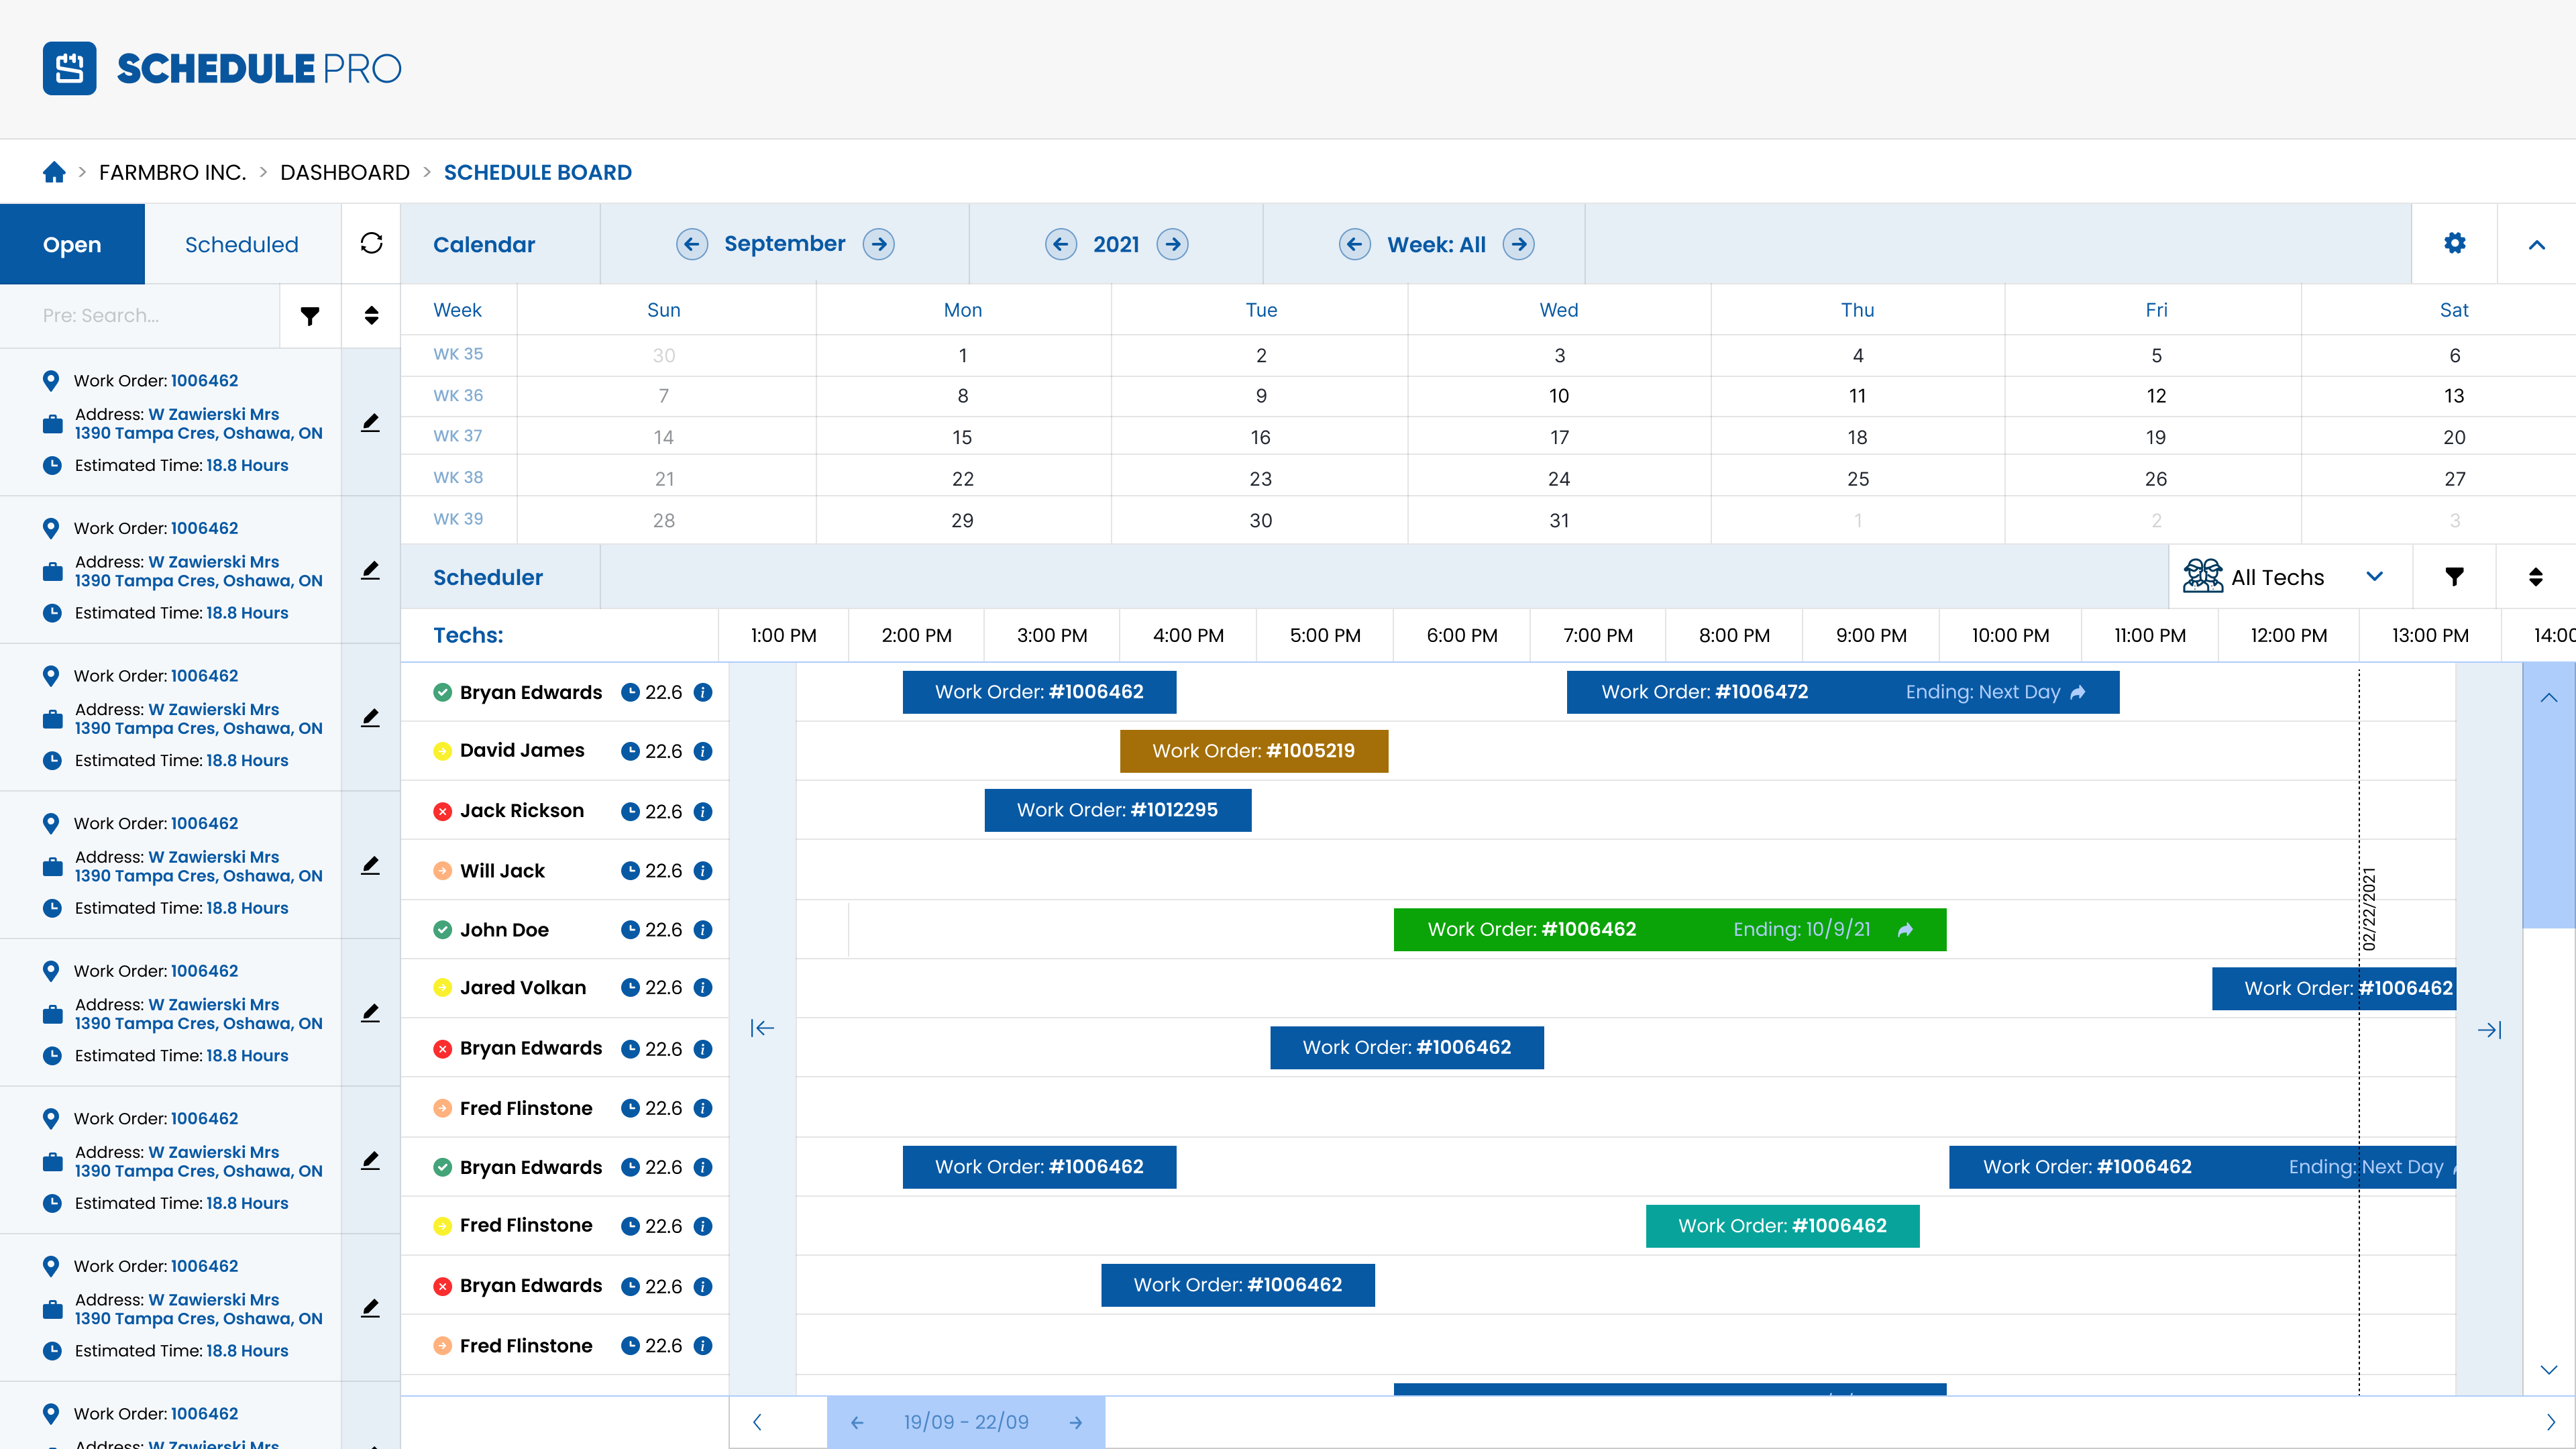Click the Scheduler techs filter funnel icon
The width and height of the screenshot is (2576, 1449).
tap(2454, 576)
